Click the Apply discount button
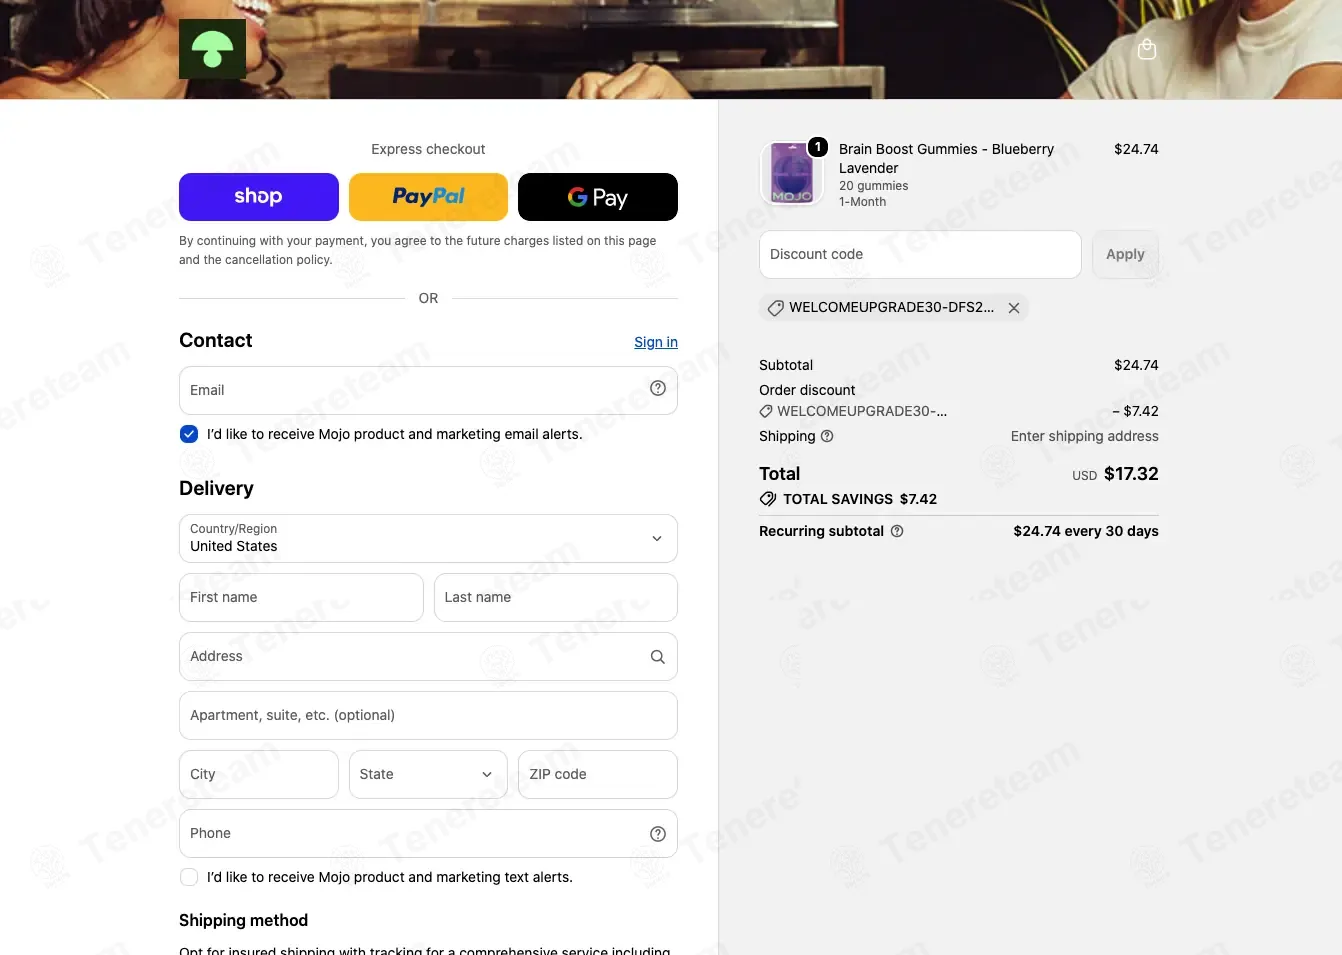 1125,254
